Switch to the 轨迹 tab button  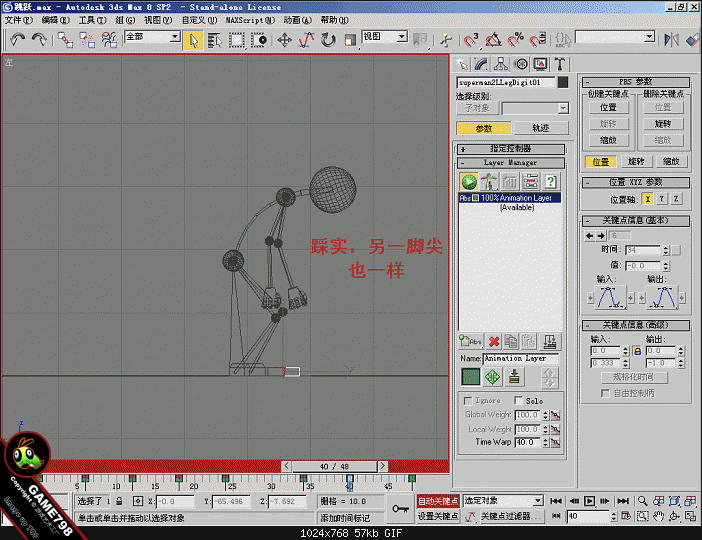coord(541,128)
